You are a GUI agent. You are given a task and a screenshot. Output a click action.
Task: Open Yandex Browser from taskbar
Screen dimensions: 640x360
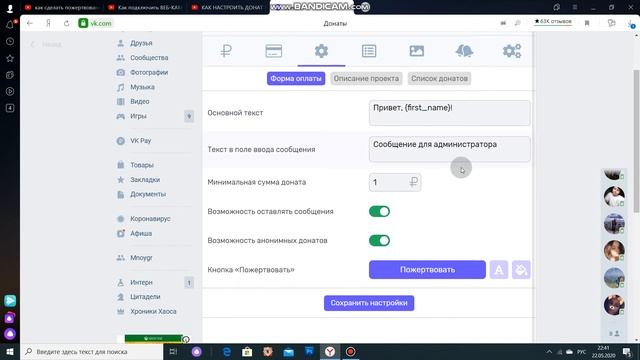330,351
